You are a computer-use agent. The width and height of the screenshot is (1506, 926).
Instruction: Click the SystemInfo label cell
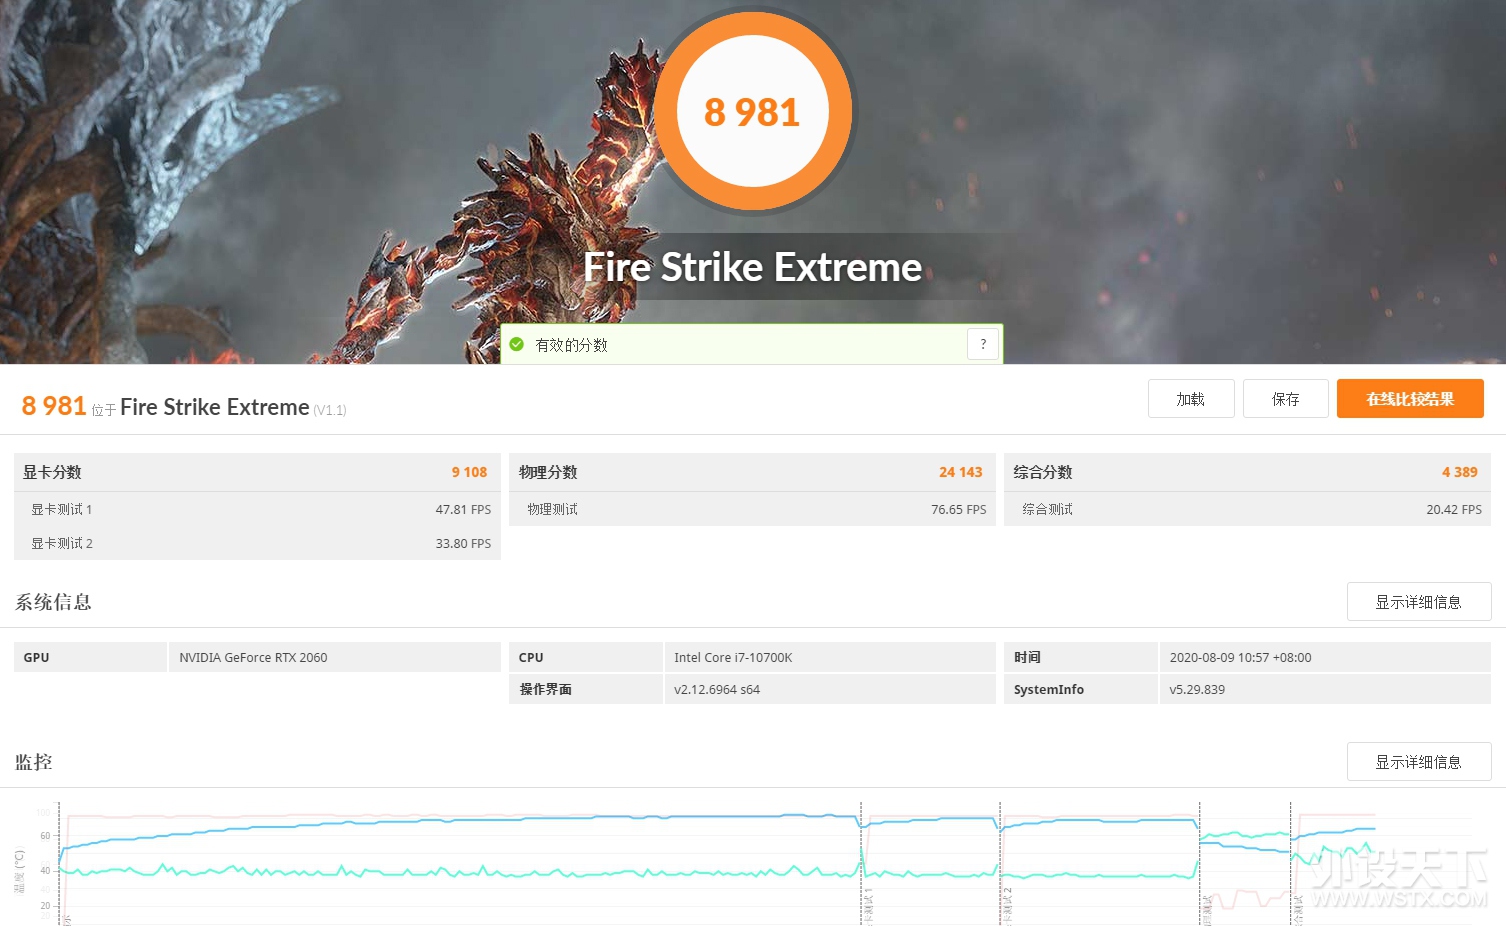(x=1080, y=689)
